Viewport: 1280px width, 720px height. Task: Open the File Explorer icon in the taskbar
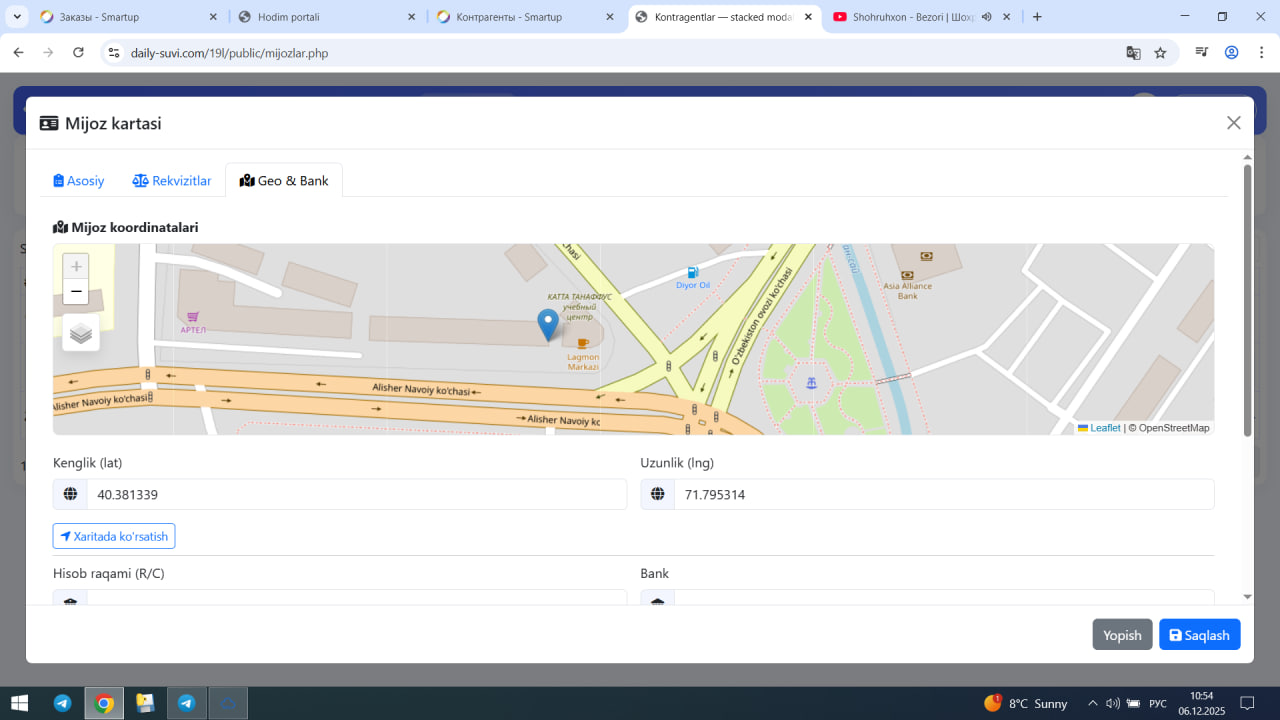(145, 703)
